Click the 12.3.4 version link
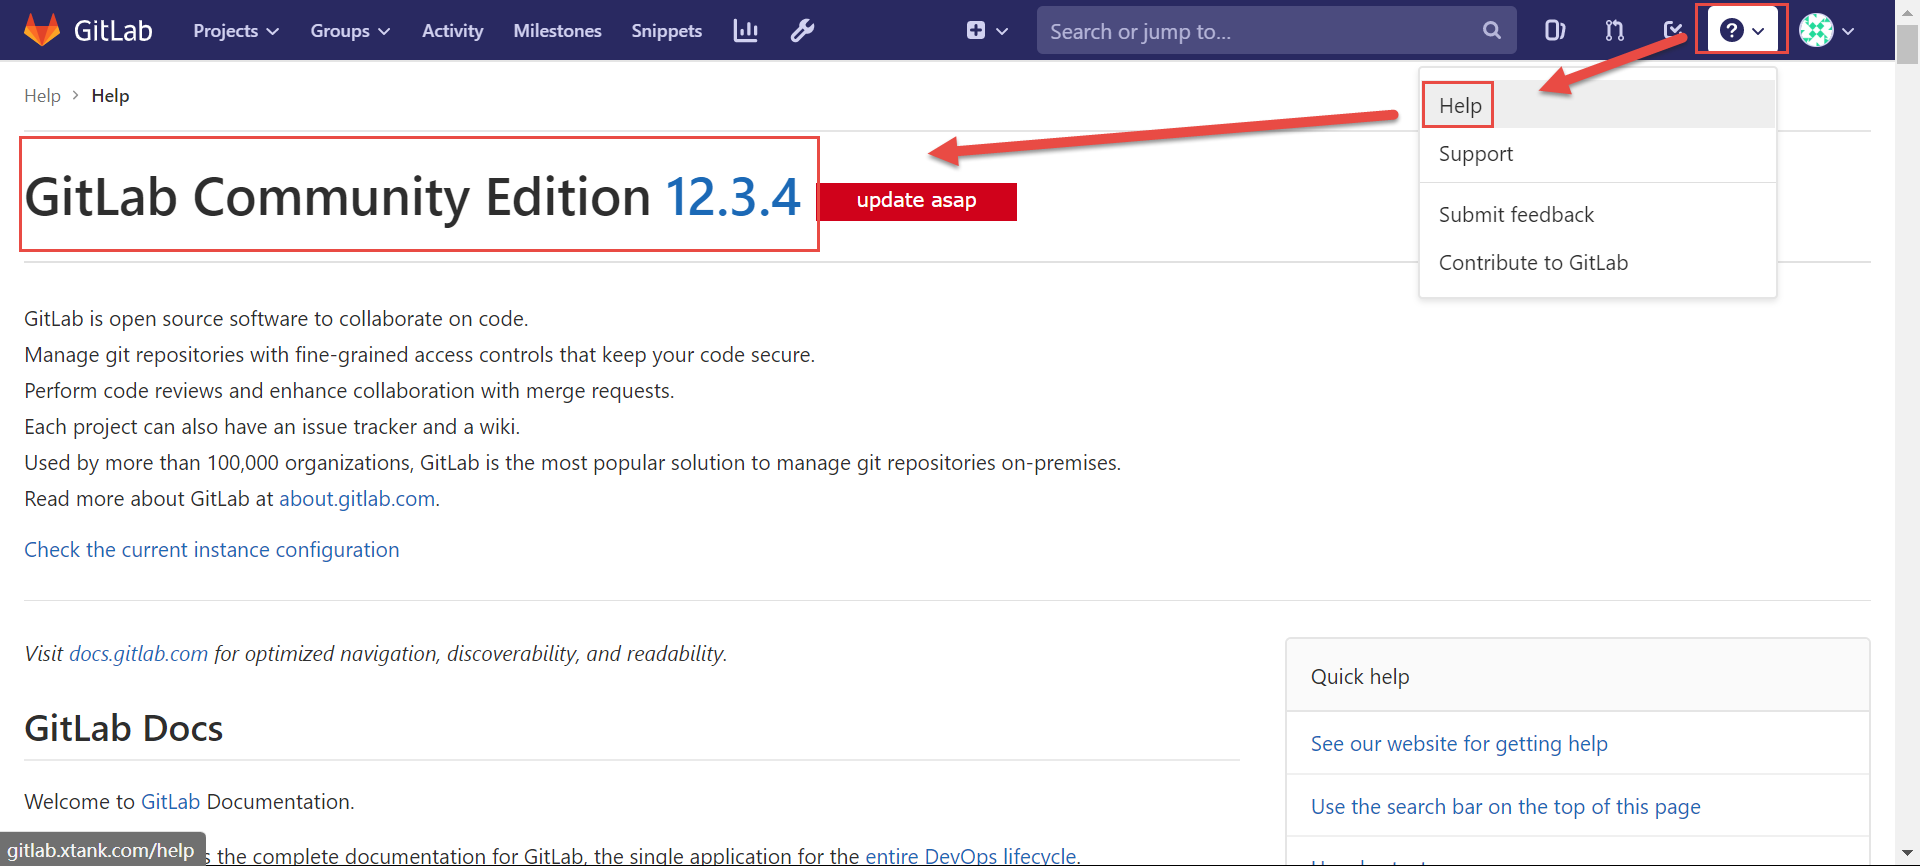Screen dimensions: 1920x866 [x=732, y=197]
